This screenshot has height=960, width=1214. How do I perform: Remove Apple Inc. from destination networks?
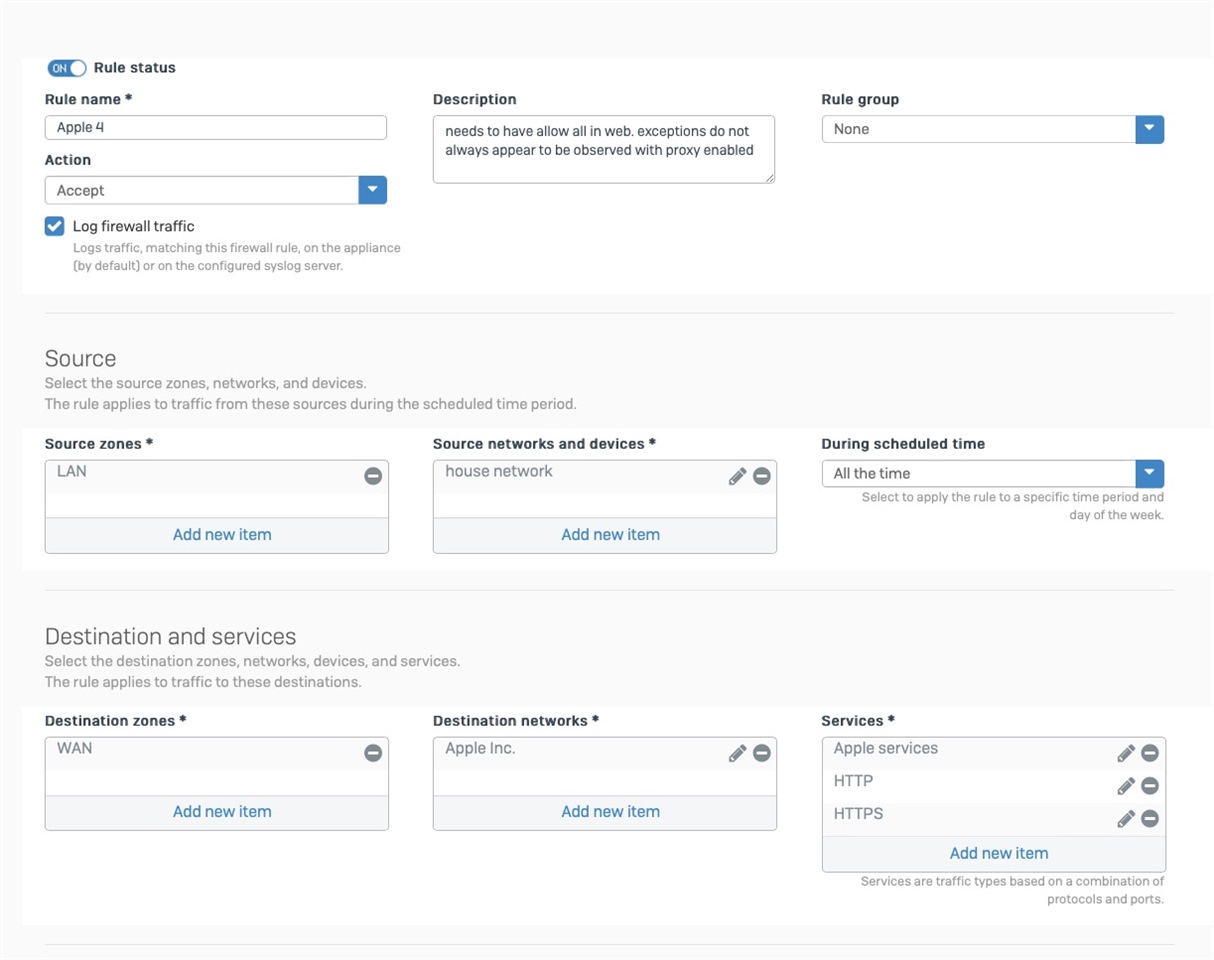point(762,753)
